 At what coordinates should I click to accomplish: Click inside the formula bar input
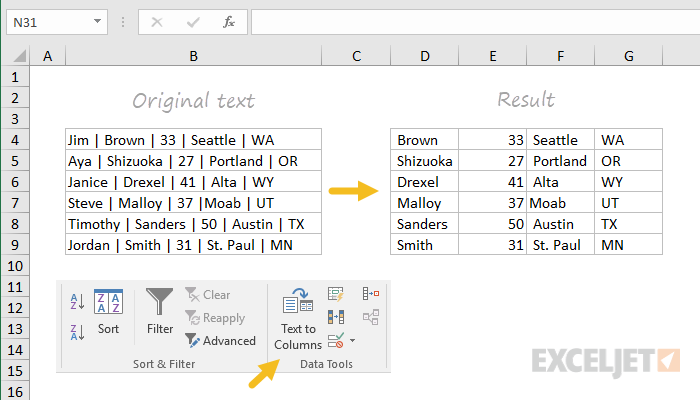(x=475, y=22)
